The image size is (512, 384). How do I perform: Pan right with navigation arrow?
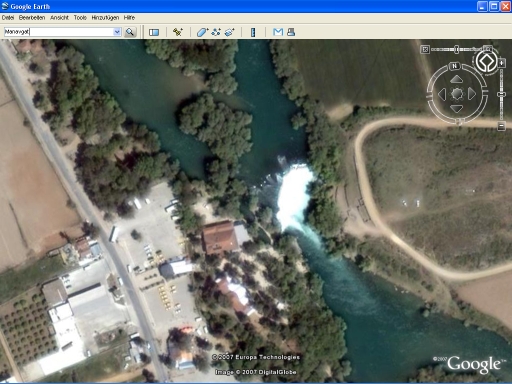click(472, 94)
